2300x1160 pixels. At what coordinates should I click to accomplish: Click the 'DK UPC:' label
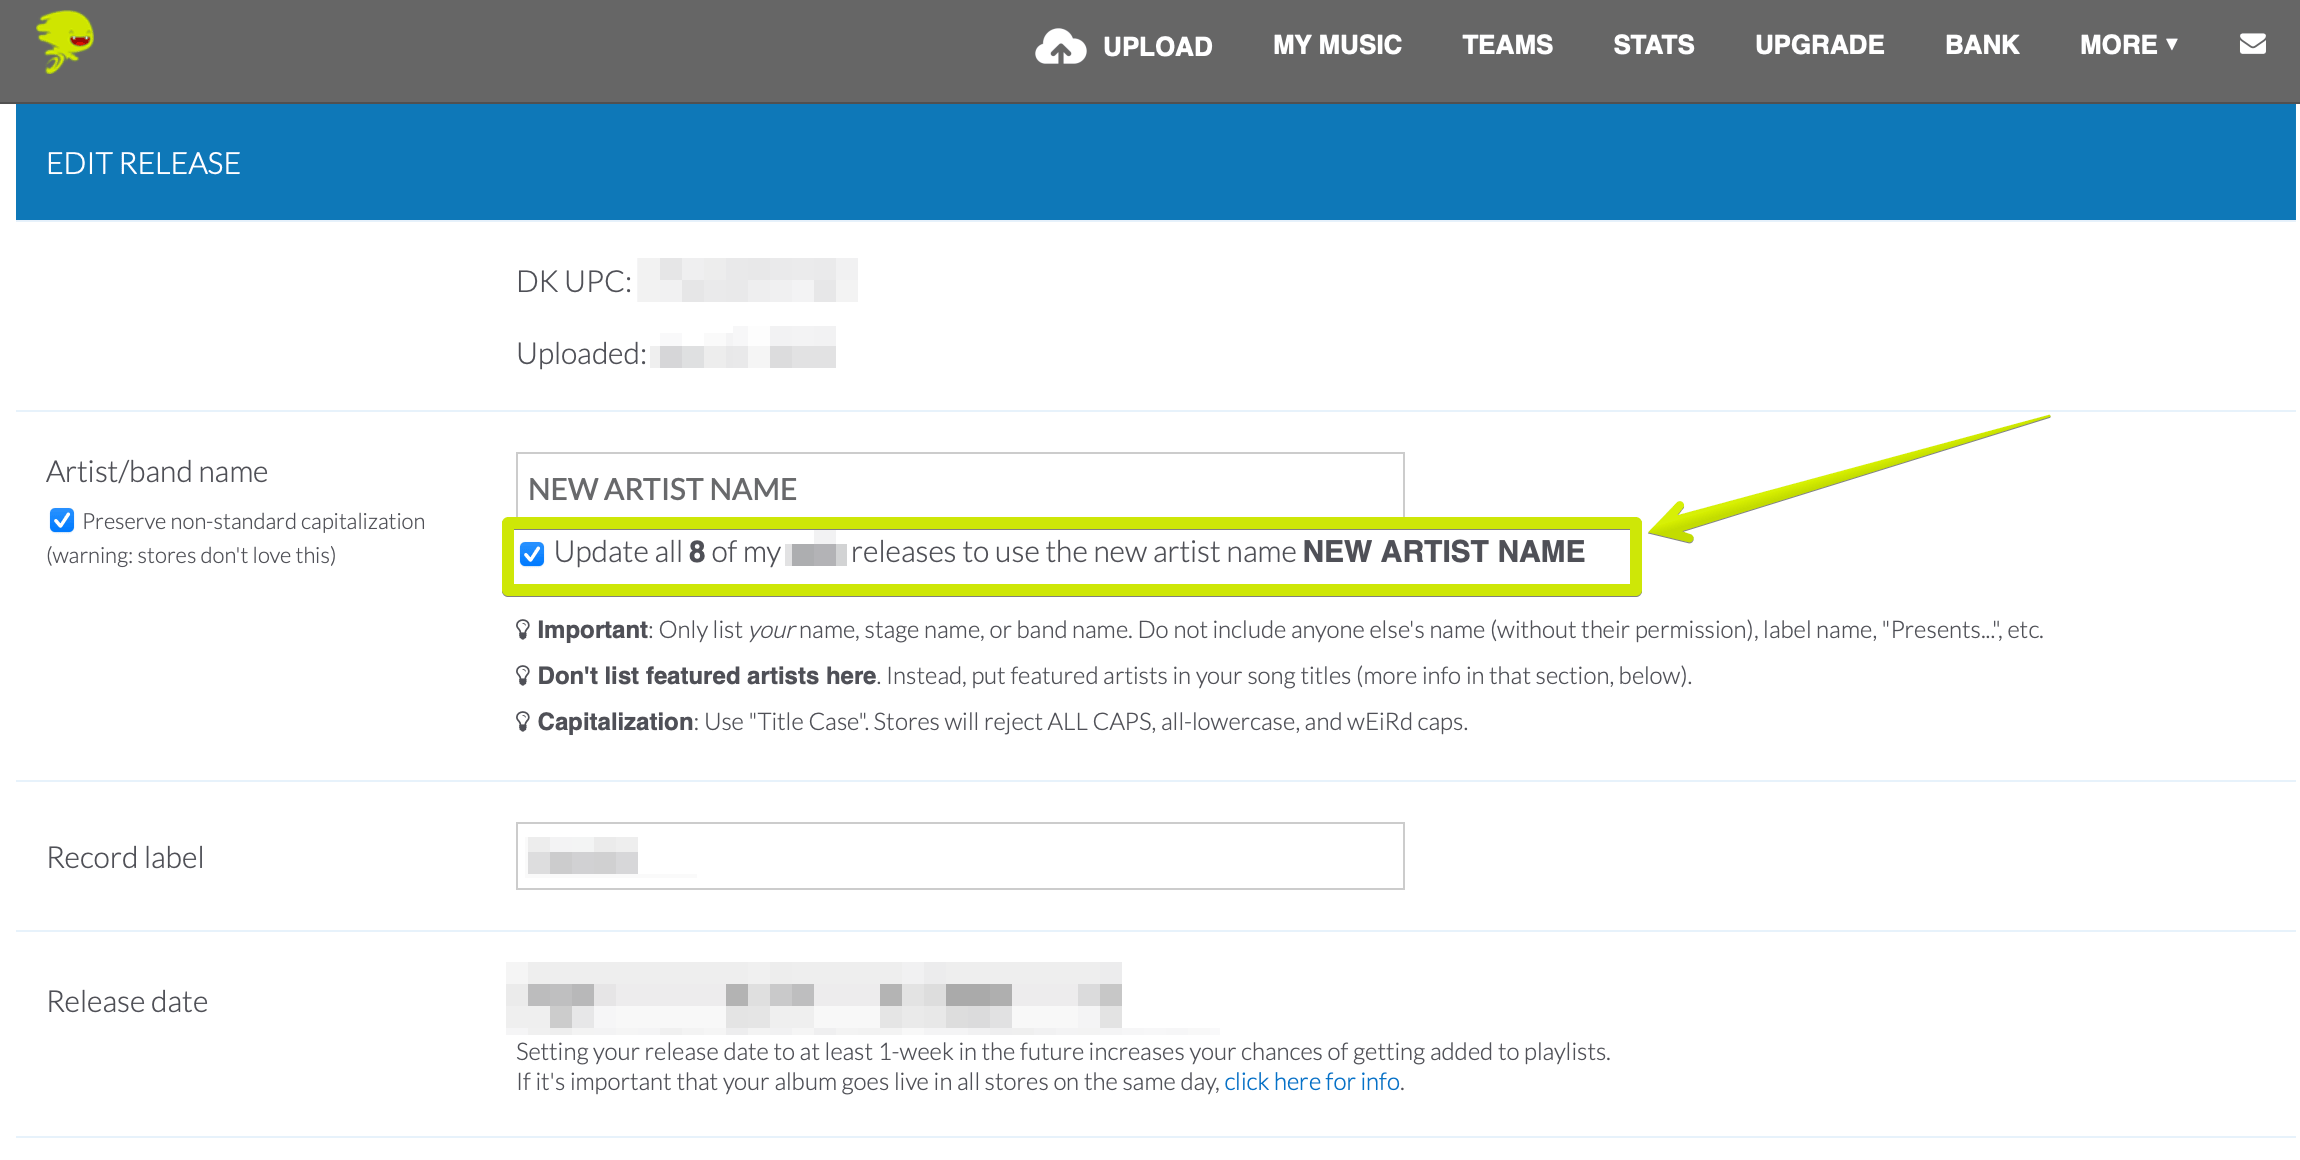coord(574,282)
